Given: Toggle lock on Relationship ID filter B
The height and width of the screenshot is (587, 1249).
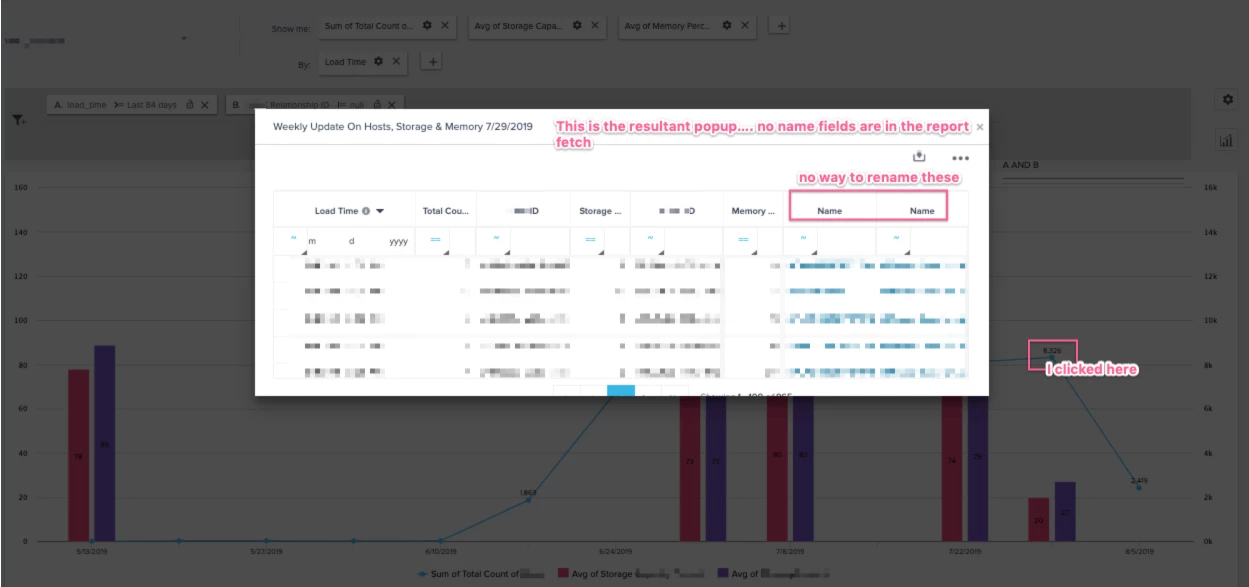Looking at the screenshot, I should (x=376, y=104).
